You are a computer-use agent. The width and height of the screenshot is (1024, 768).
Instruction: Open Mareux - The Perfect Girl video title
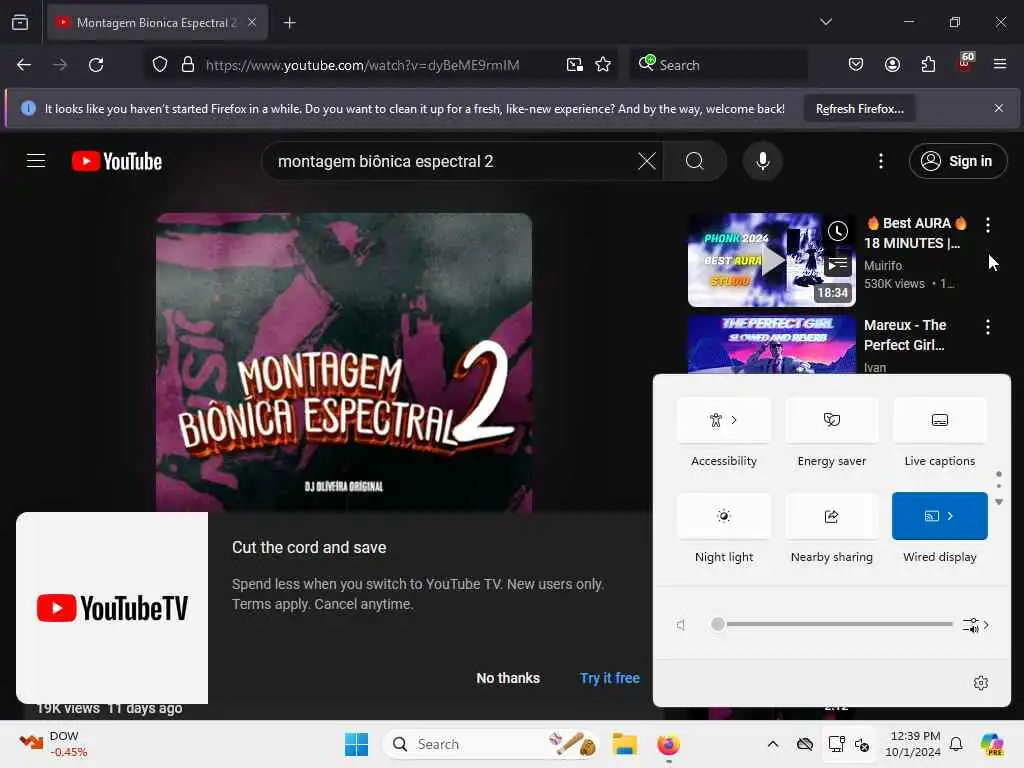click(905, 335)
